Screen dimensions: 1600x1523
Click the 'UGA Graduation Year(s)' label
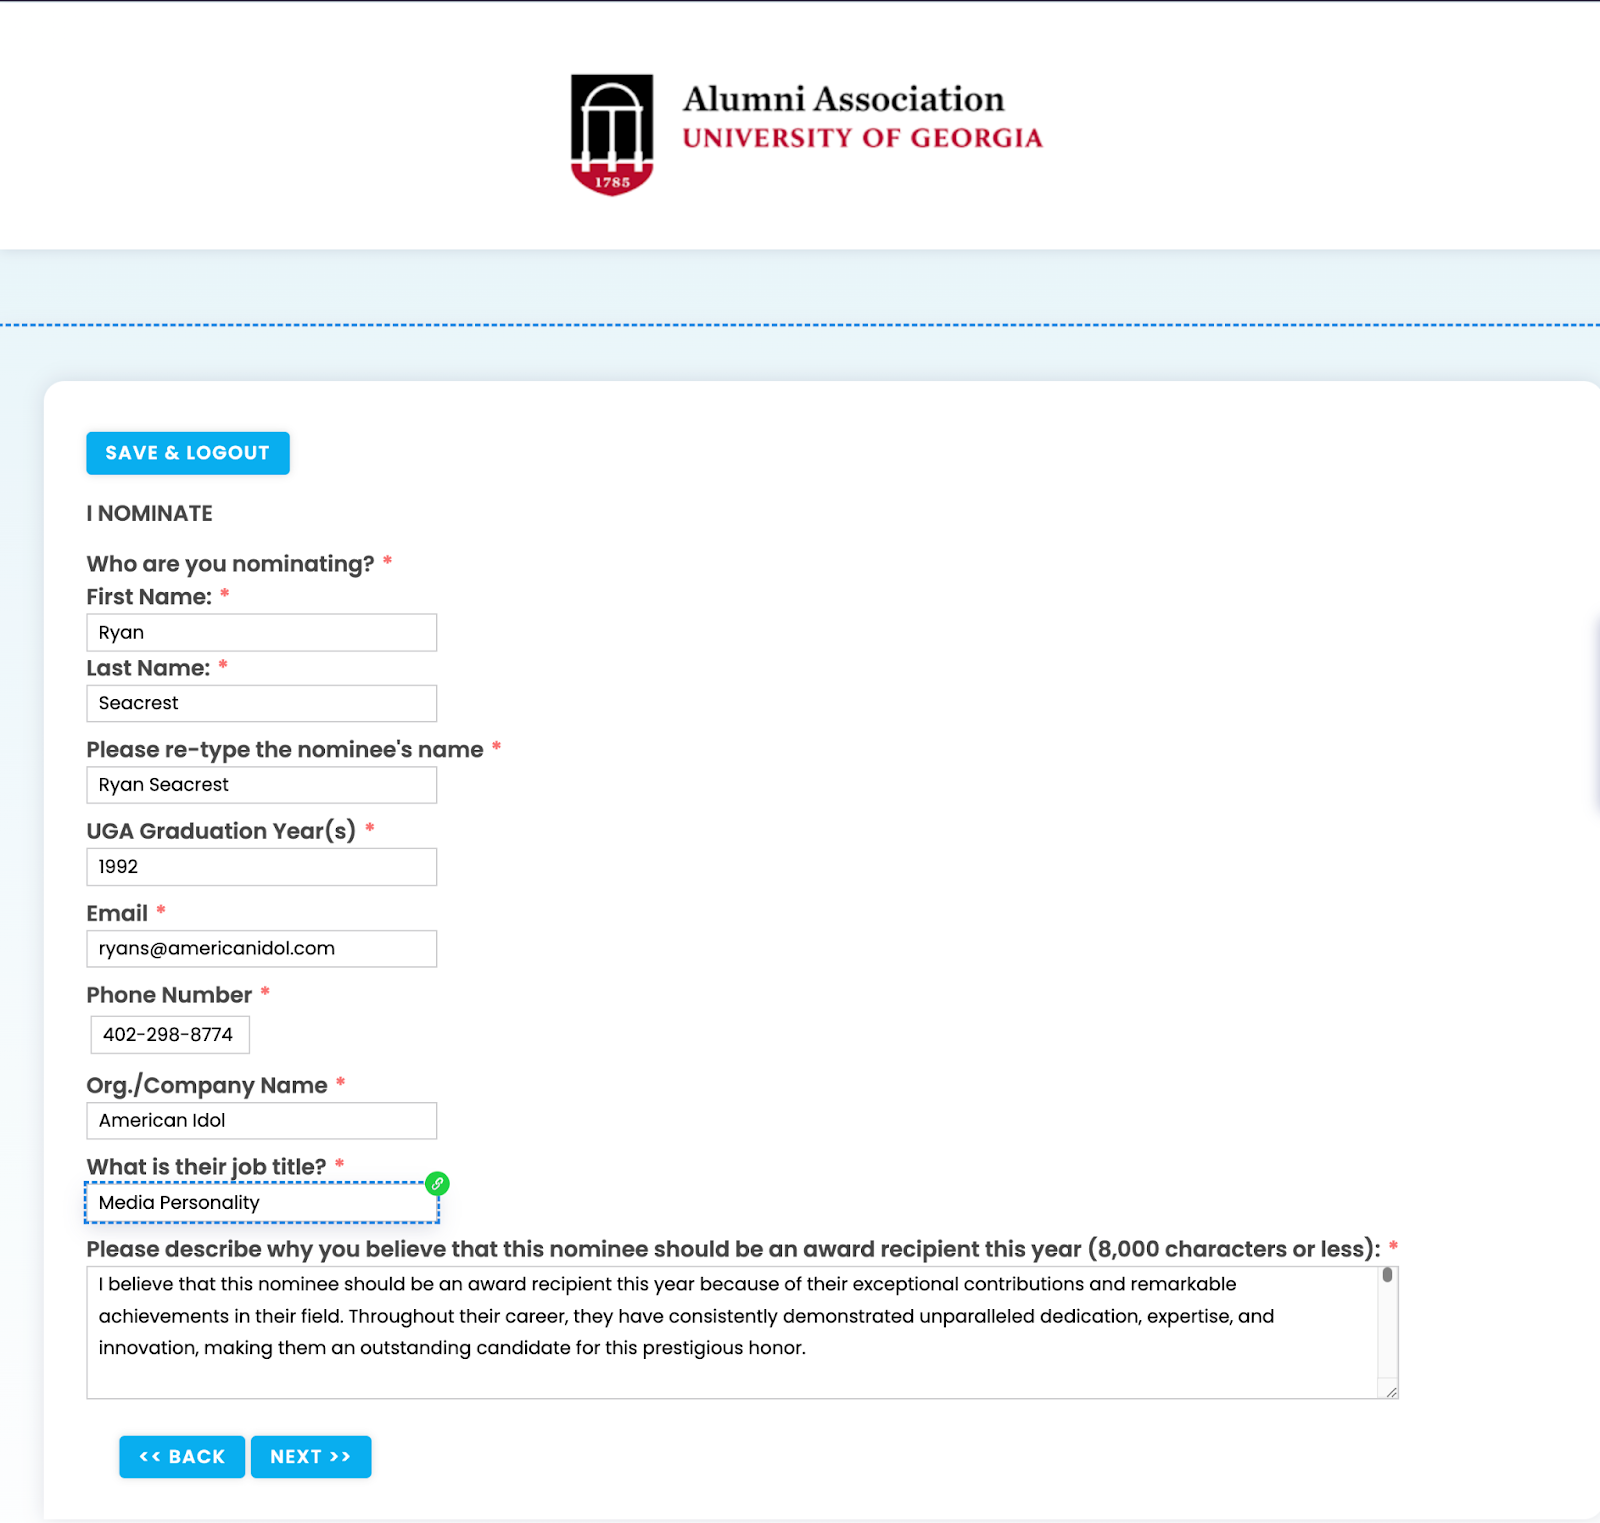(221, 831)
